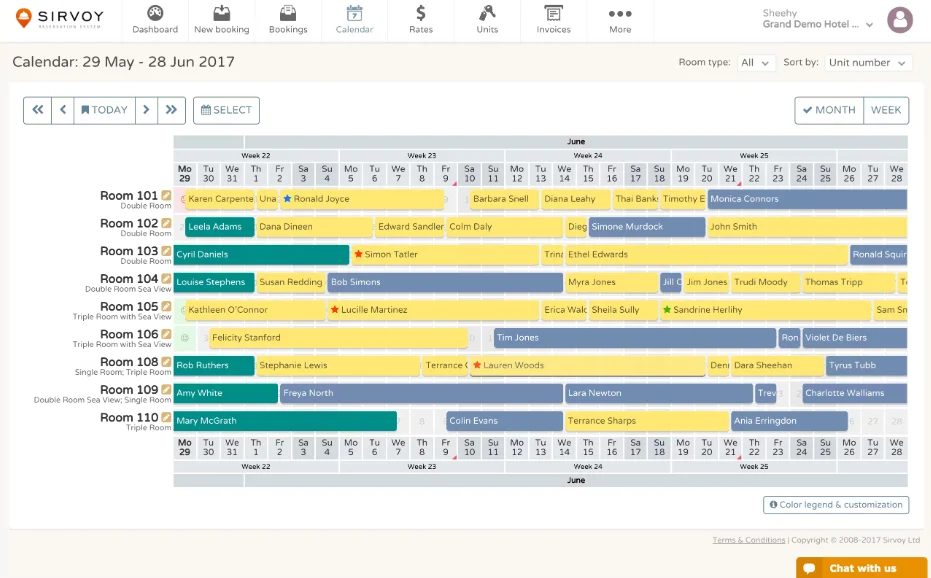Click the New booking icon
Screen dimensions: 931x578
click(x=221, y=14)
